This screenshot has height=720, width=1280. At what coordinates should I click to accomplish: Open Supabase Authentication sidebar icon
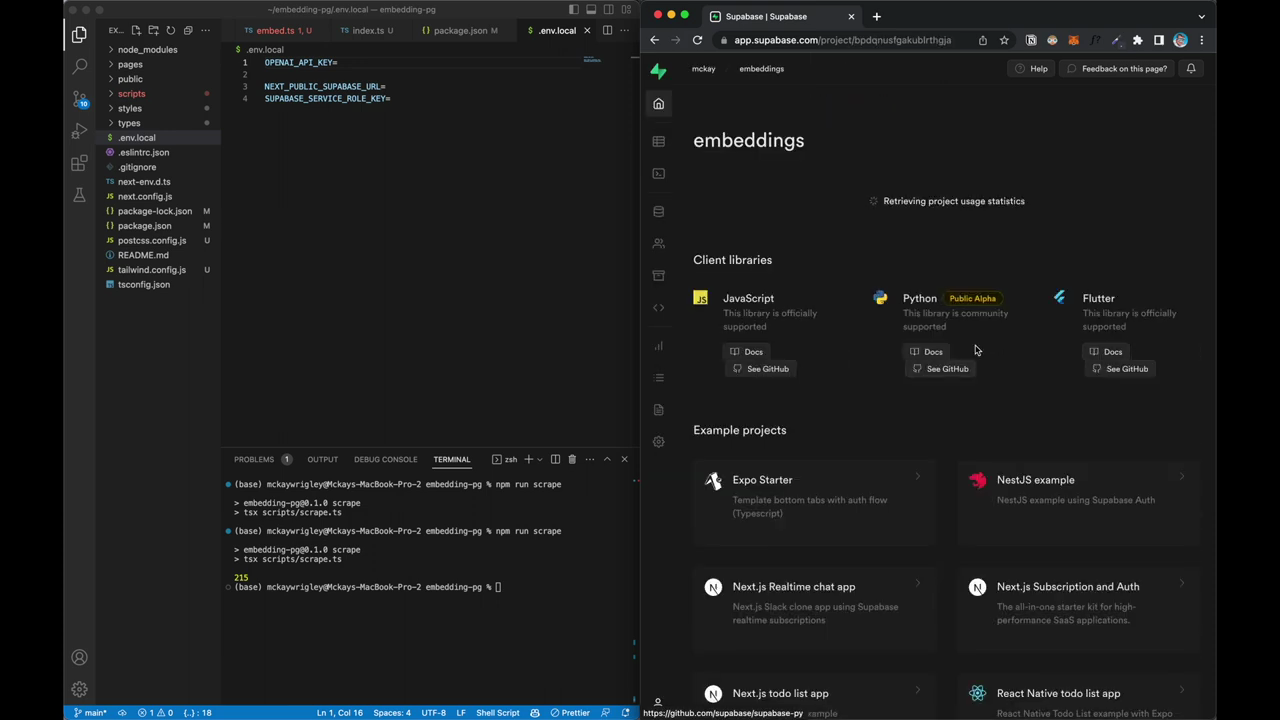click(x=658, y=244)
